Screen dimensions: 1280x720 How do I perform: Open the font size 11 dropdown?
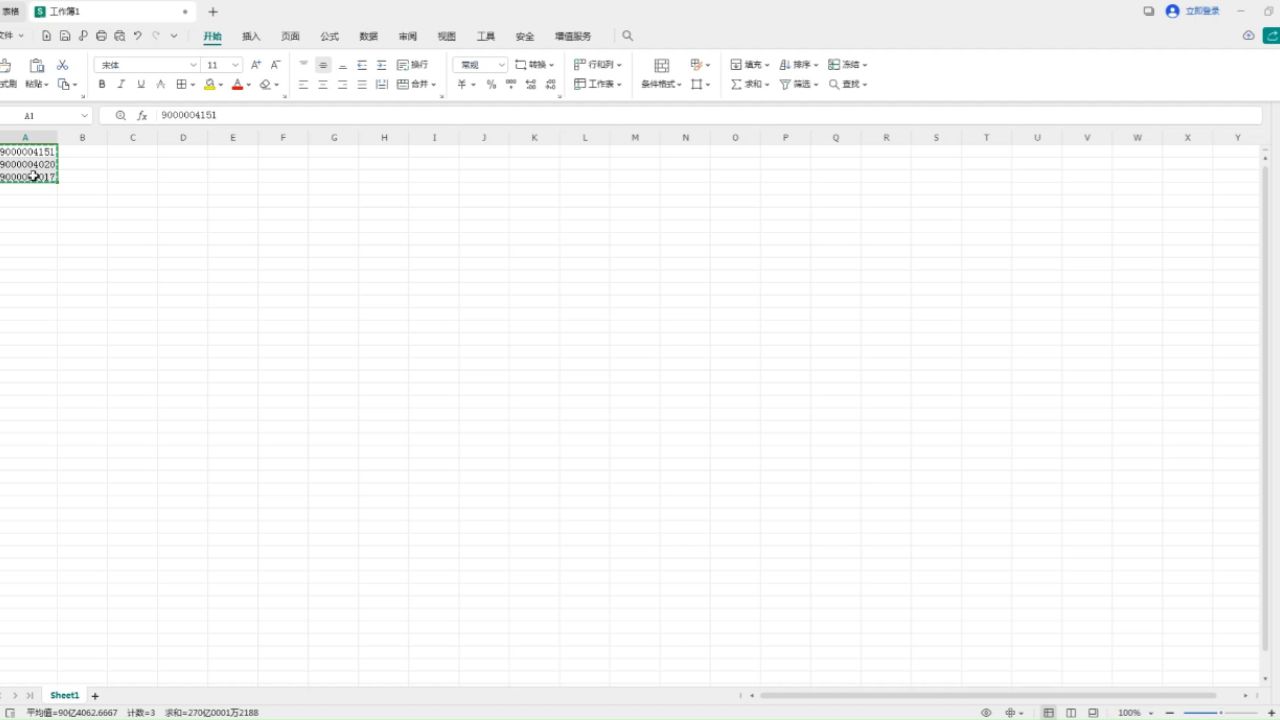click(235, 65)
